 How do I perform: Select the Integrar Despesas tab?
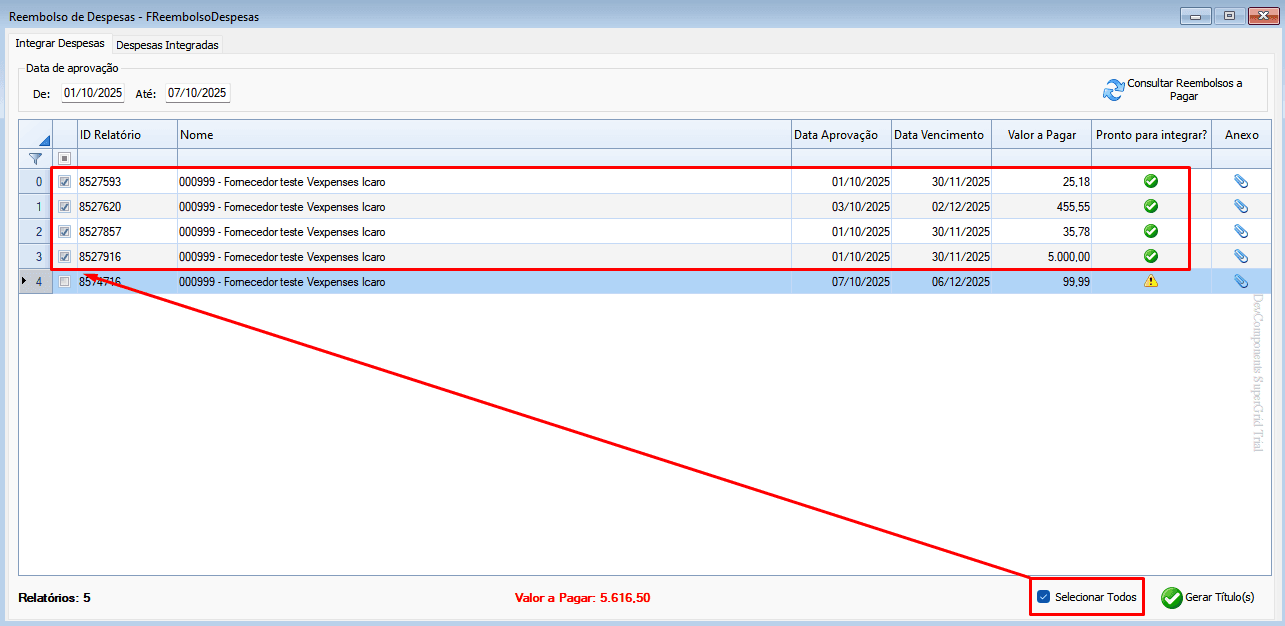60,44
